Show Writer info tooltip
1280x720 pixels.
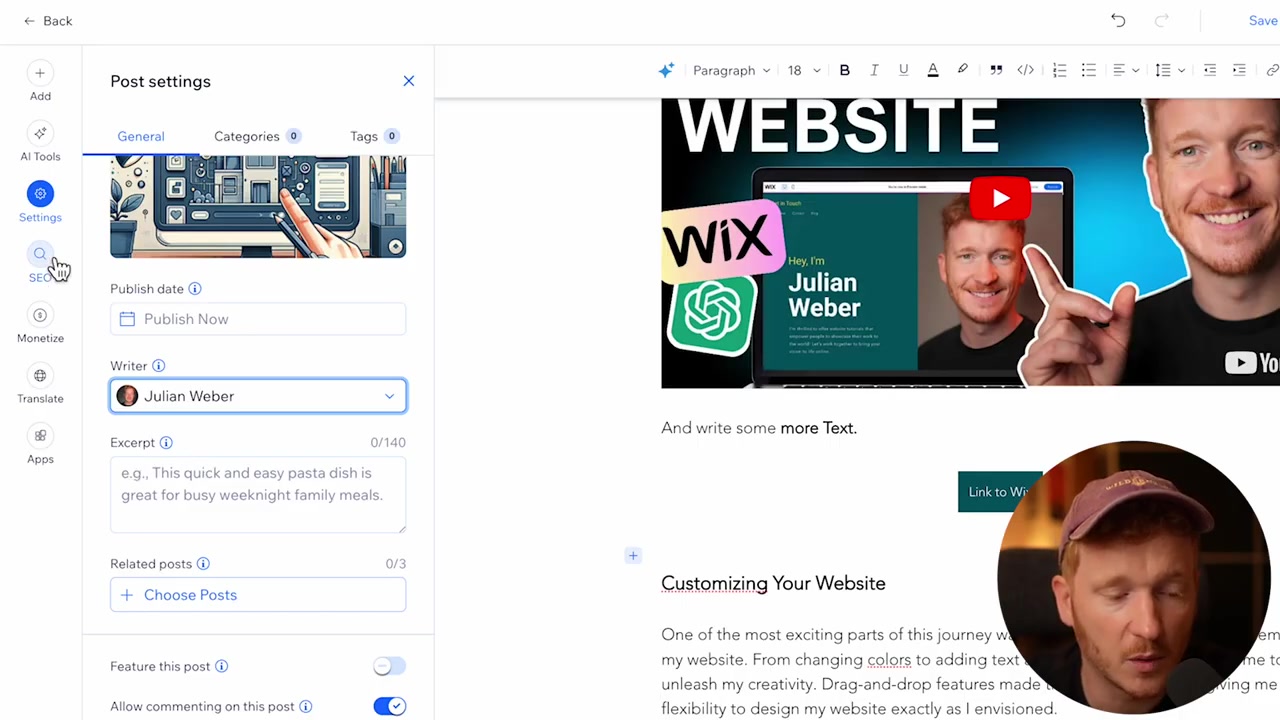tap(158, 366)
